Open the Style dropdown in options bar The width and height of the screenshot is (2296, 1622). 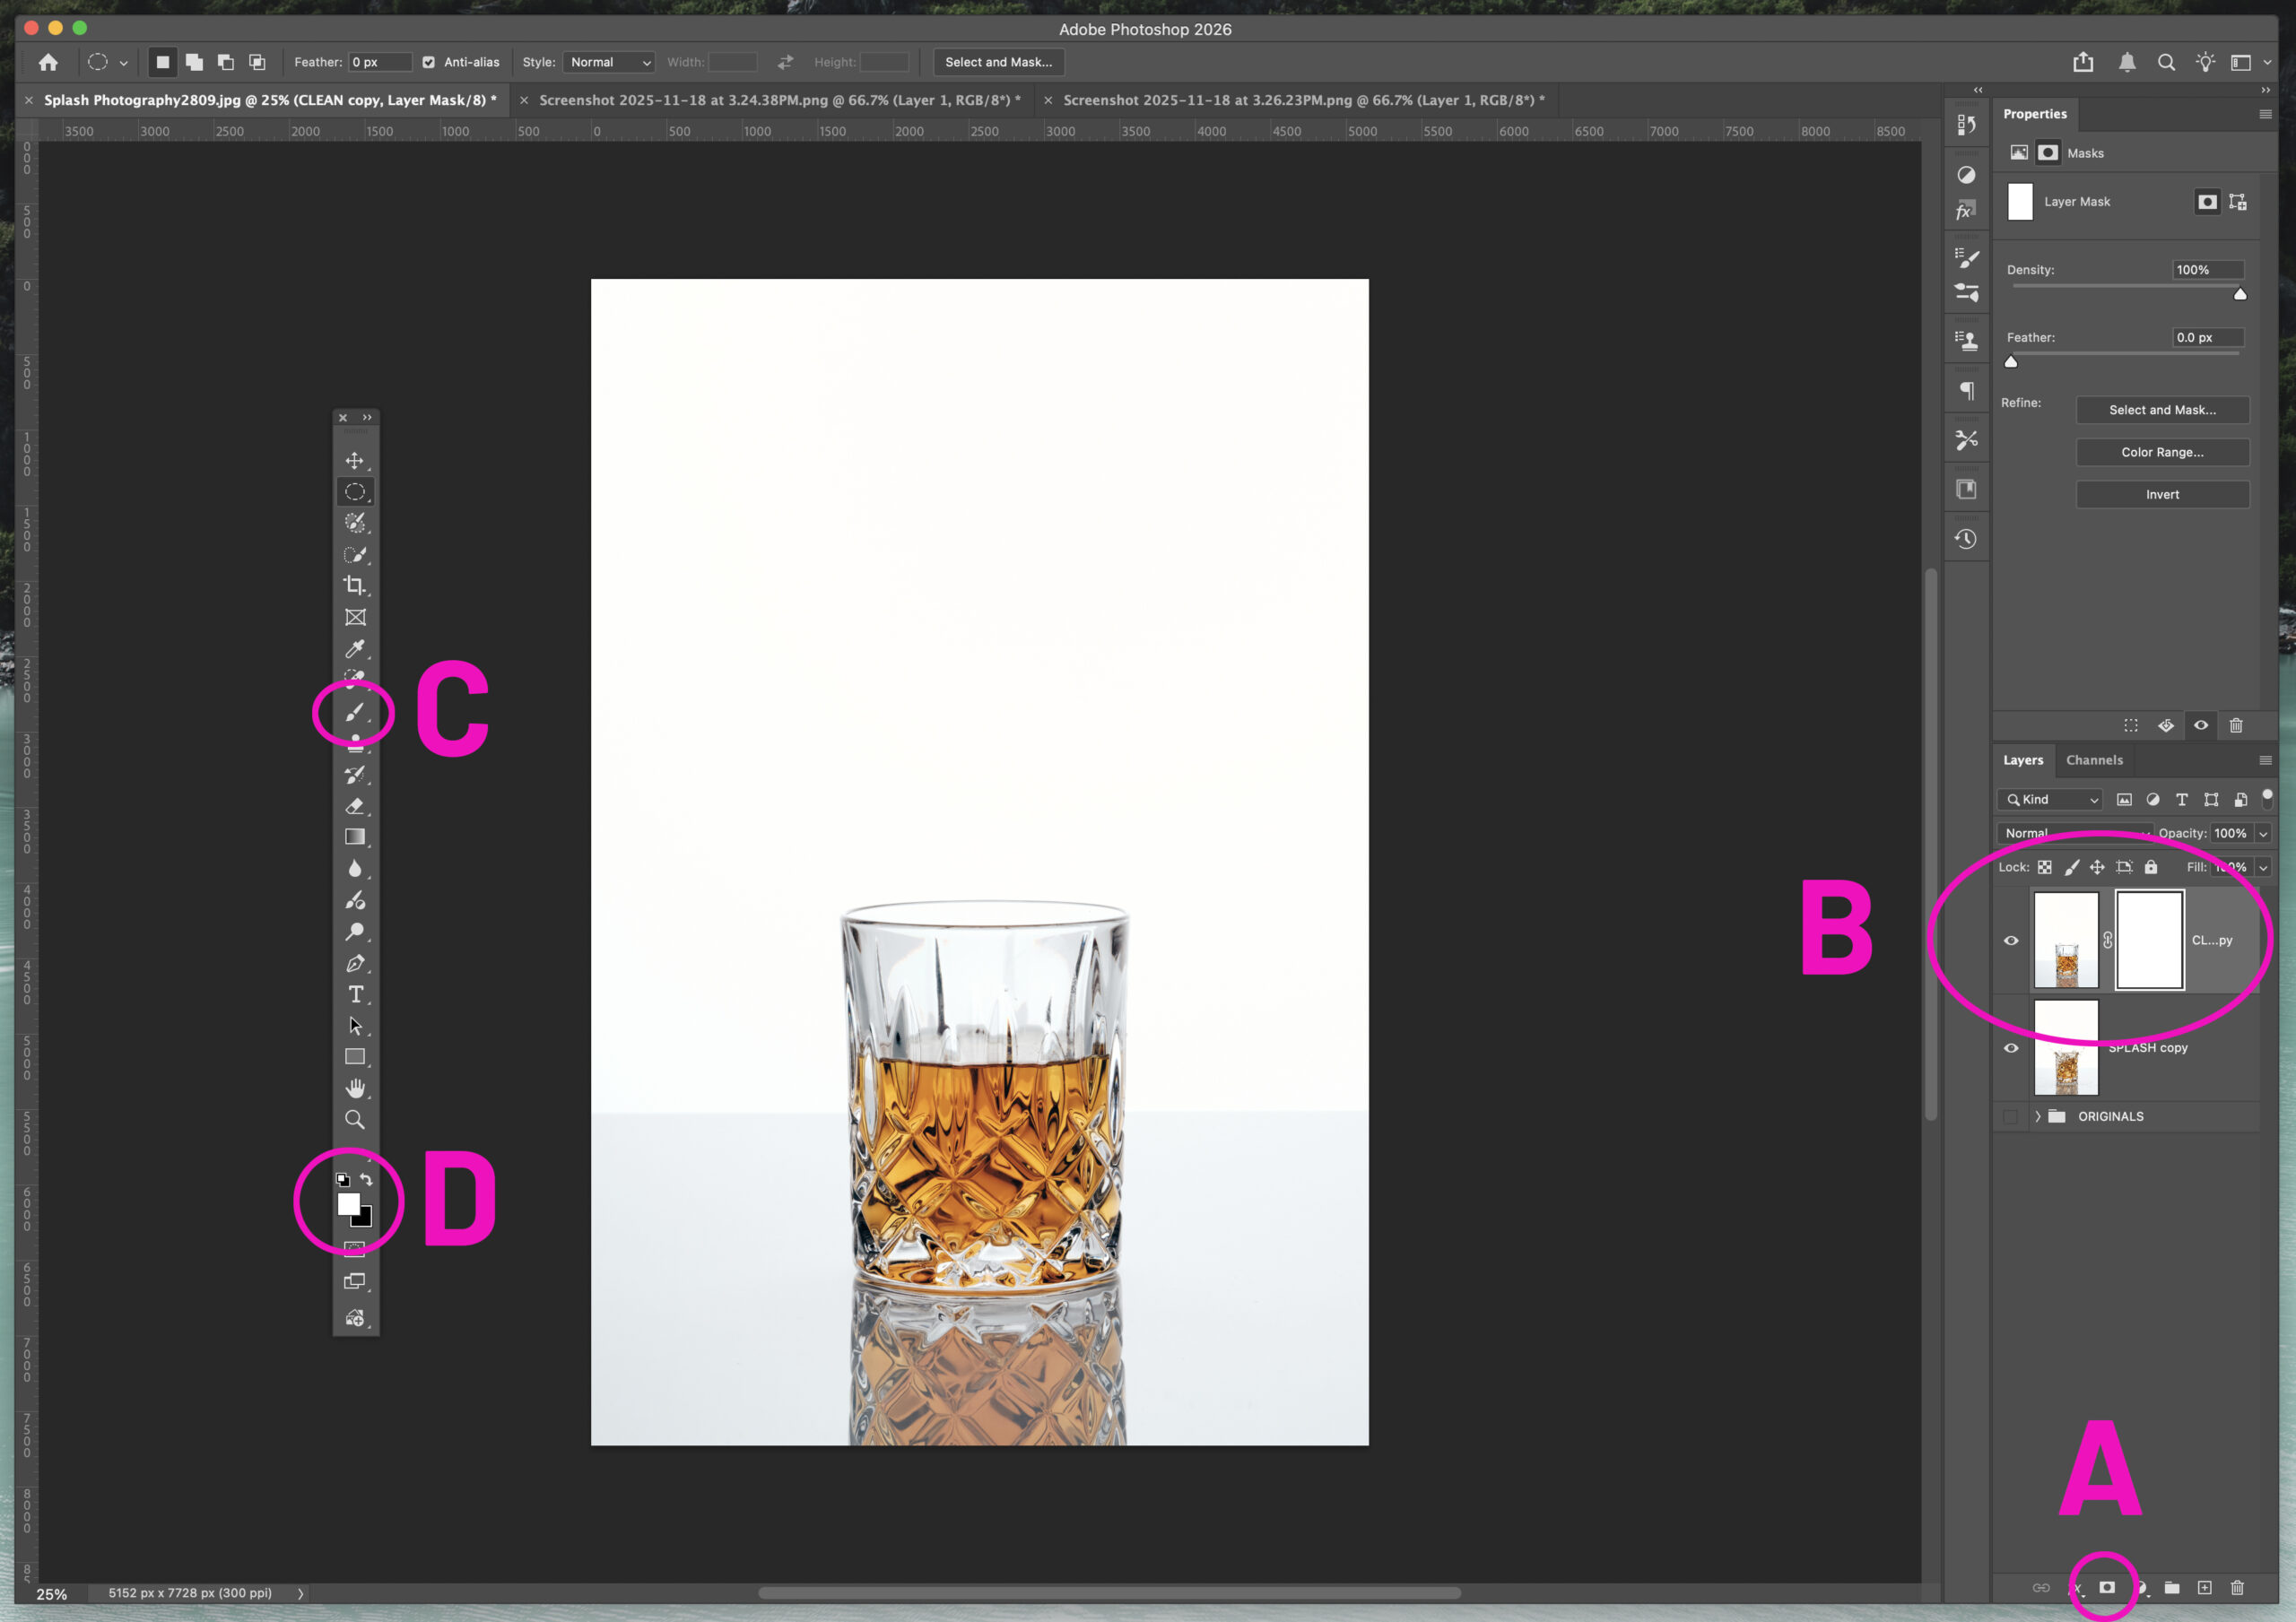tap(608, 61)
